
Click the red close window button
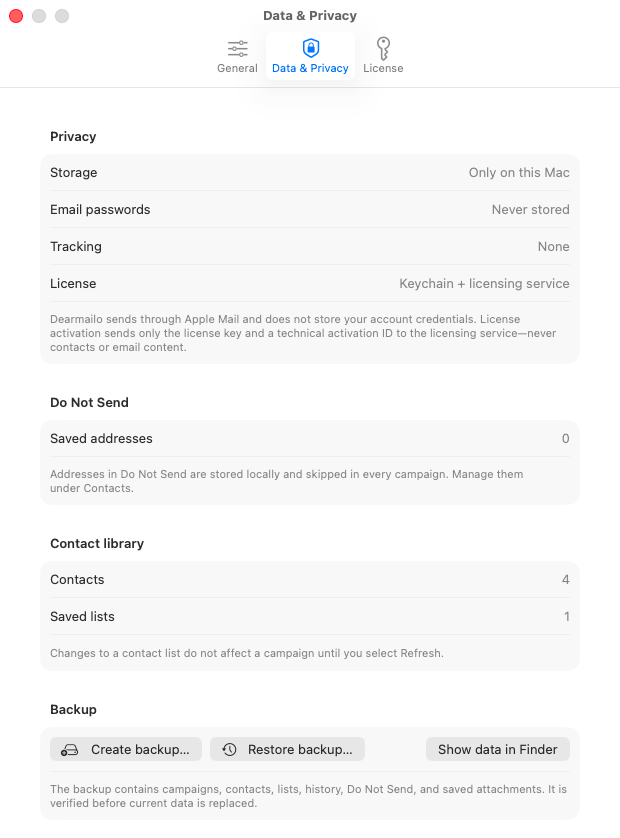click(x=16, y=16)
